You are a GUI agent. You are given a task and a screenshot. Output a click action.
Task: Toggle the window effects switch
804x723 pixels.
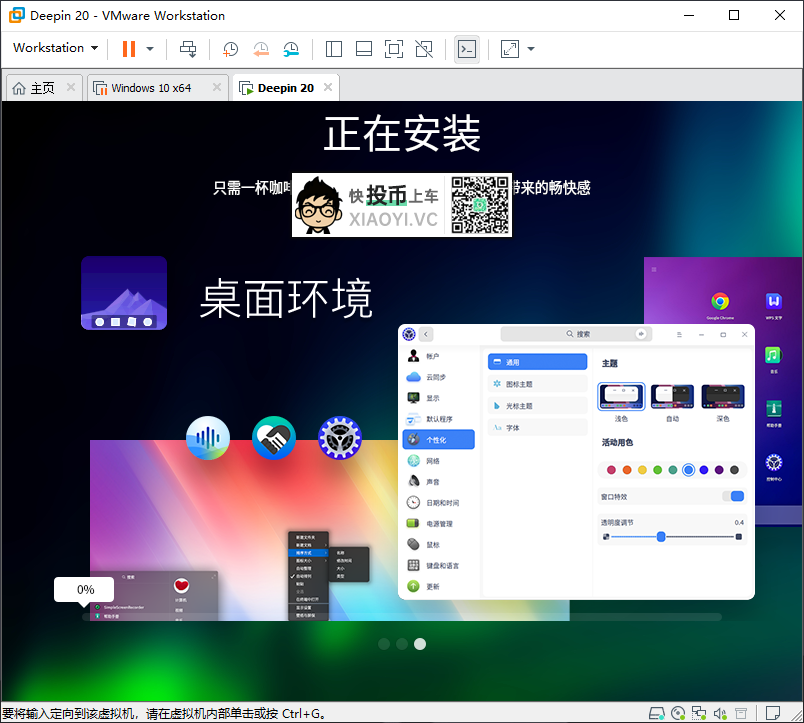coord(735,496)
